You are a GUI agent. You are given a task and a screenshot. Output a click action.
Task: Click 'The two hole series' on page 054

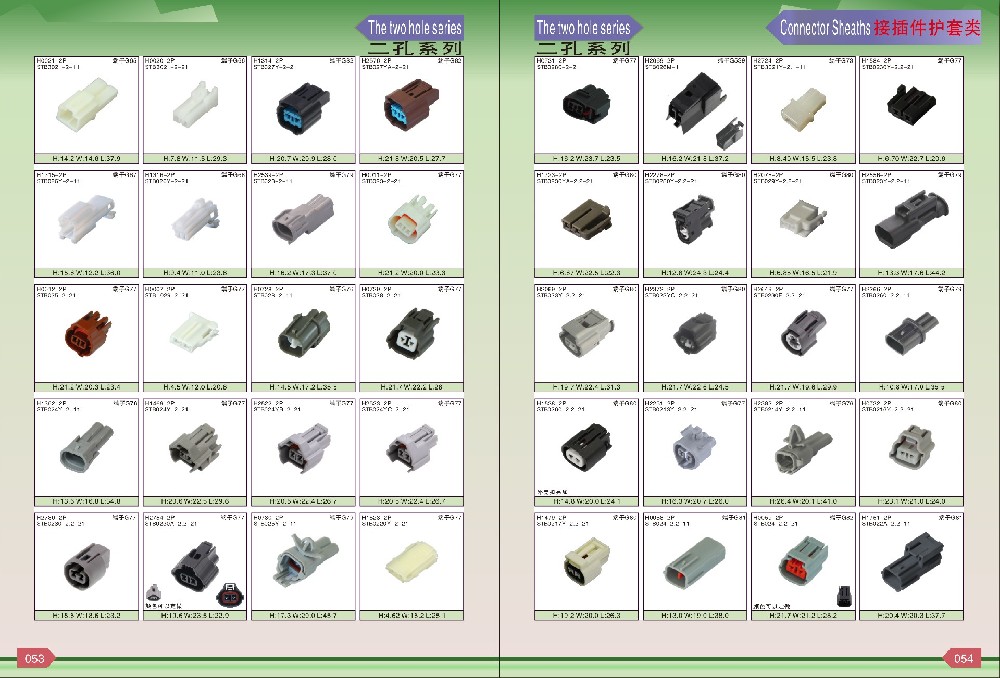(583, 27)
